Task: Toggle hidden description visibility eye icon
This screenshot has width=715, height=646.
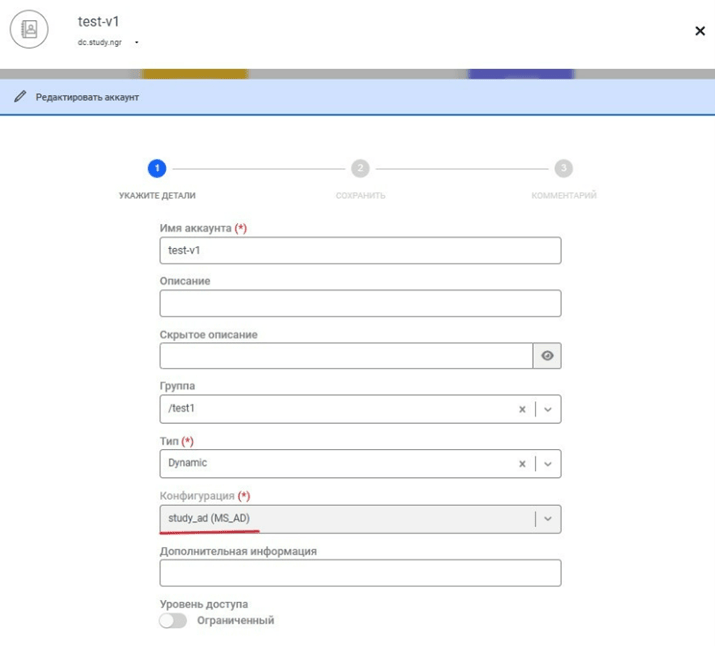Action: [x=547, y=356]
